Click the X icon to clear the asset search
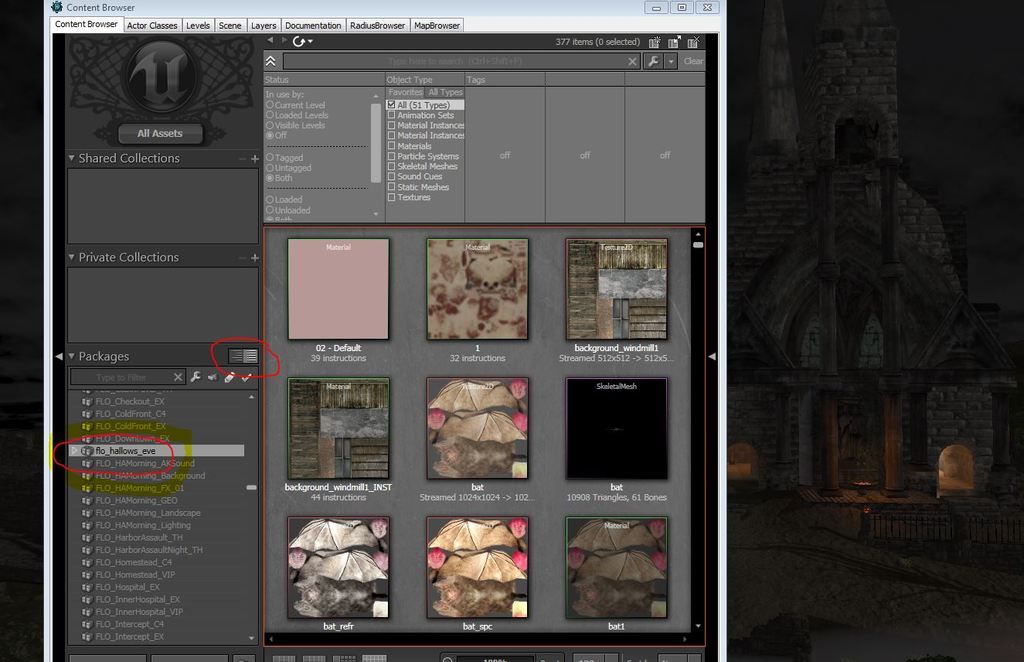 (632, 62)
